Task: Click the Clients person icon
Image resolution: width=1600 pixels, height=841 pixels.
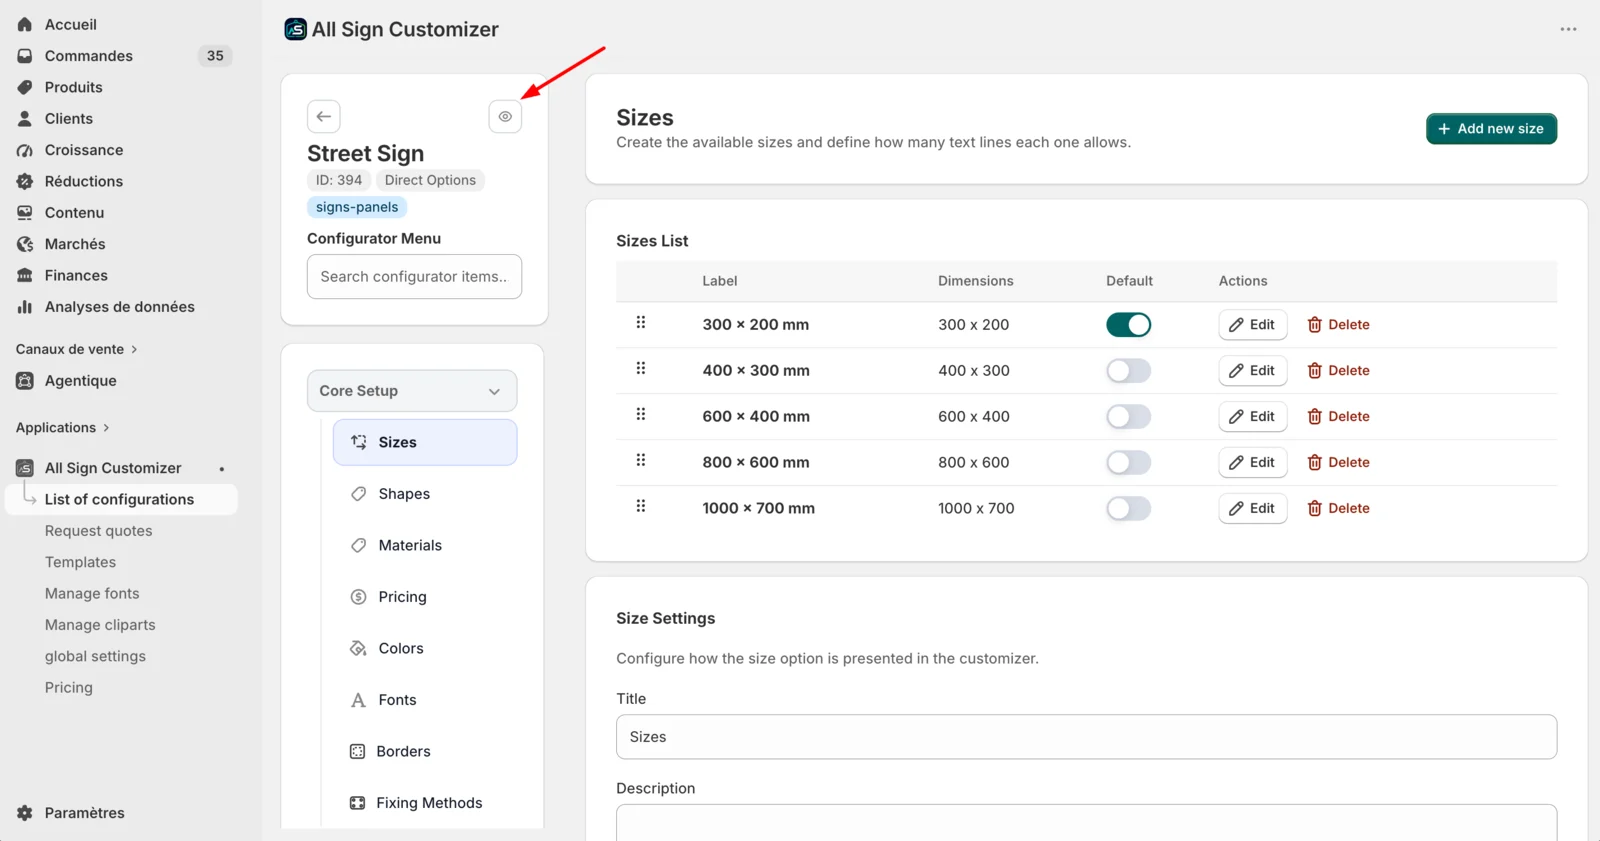Action: coord(25,118)
